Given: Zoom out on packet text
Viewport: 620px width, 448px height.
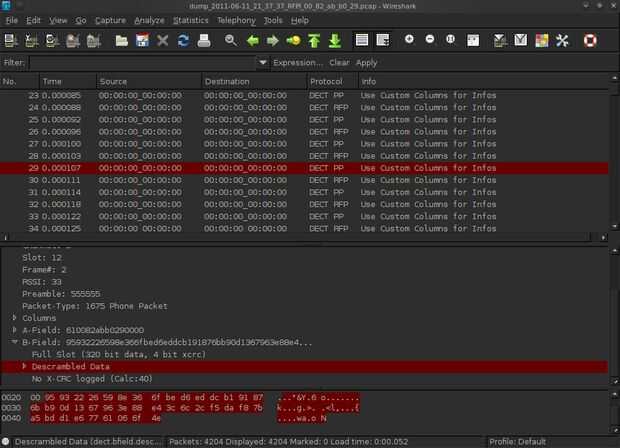Looking at the screenshot, I should pyautogui.click(x=430, y=39).
